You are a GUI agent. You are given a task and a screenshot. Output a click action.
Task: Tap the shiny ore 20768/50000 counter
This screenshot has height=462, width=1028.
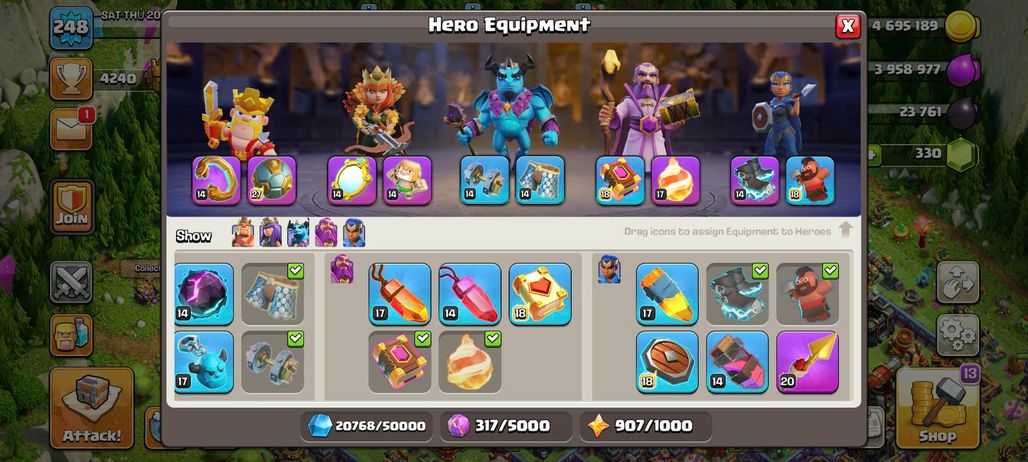[x=367, y=426]
